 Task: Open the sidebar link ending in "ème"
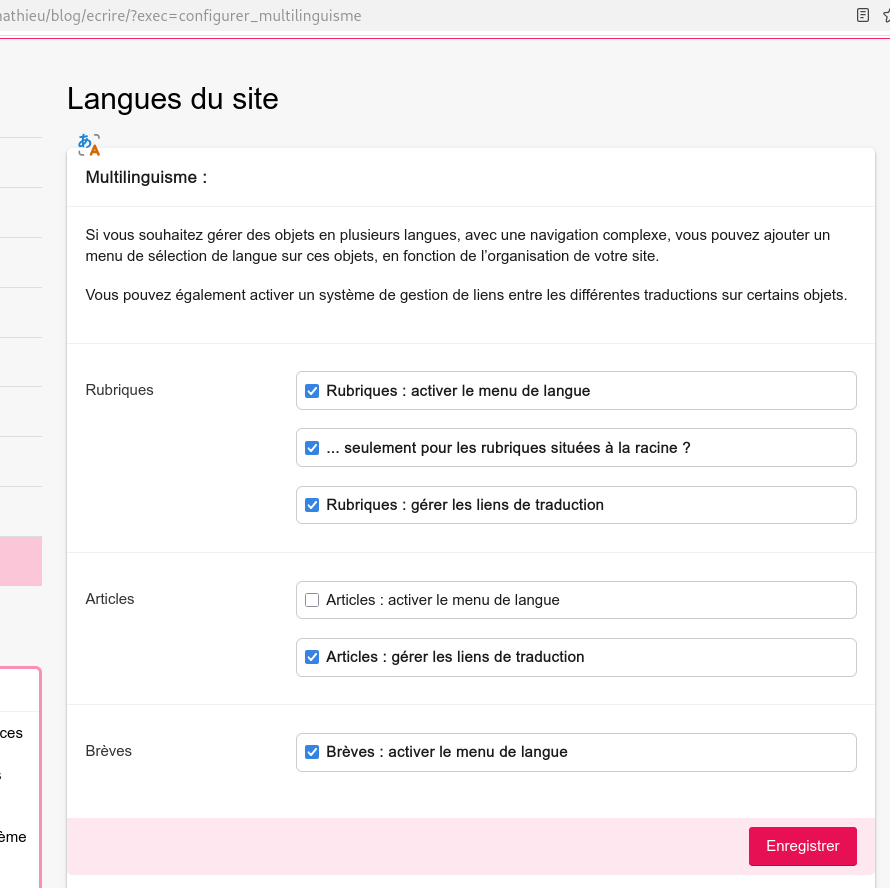(x=13, y=837)
